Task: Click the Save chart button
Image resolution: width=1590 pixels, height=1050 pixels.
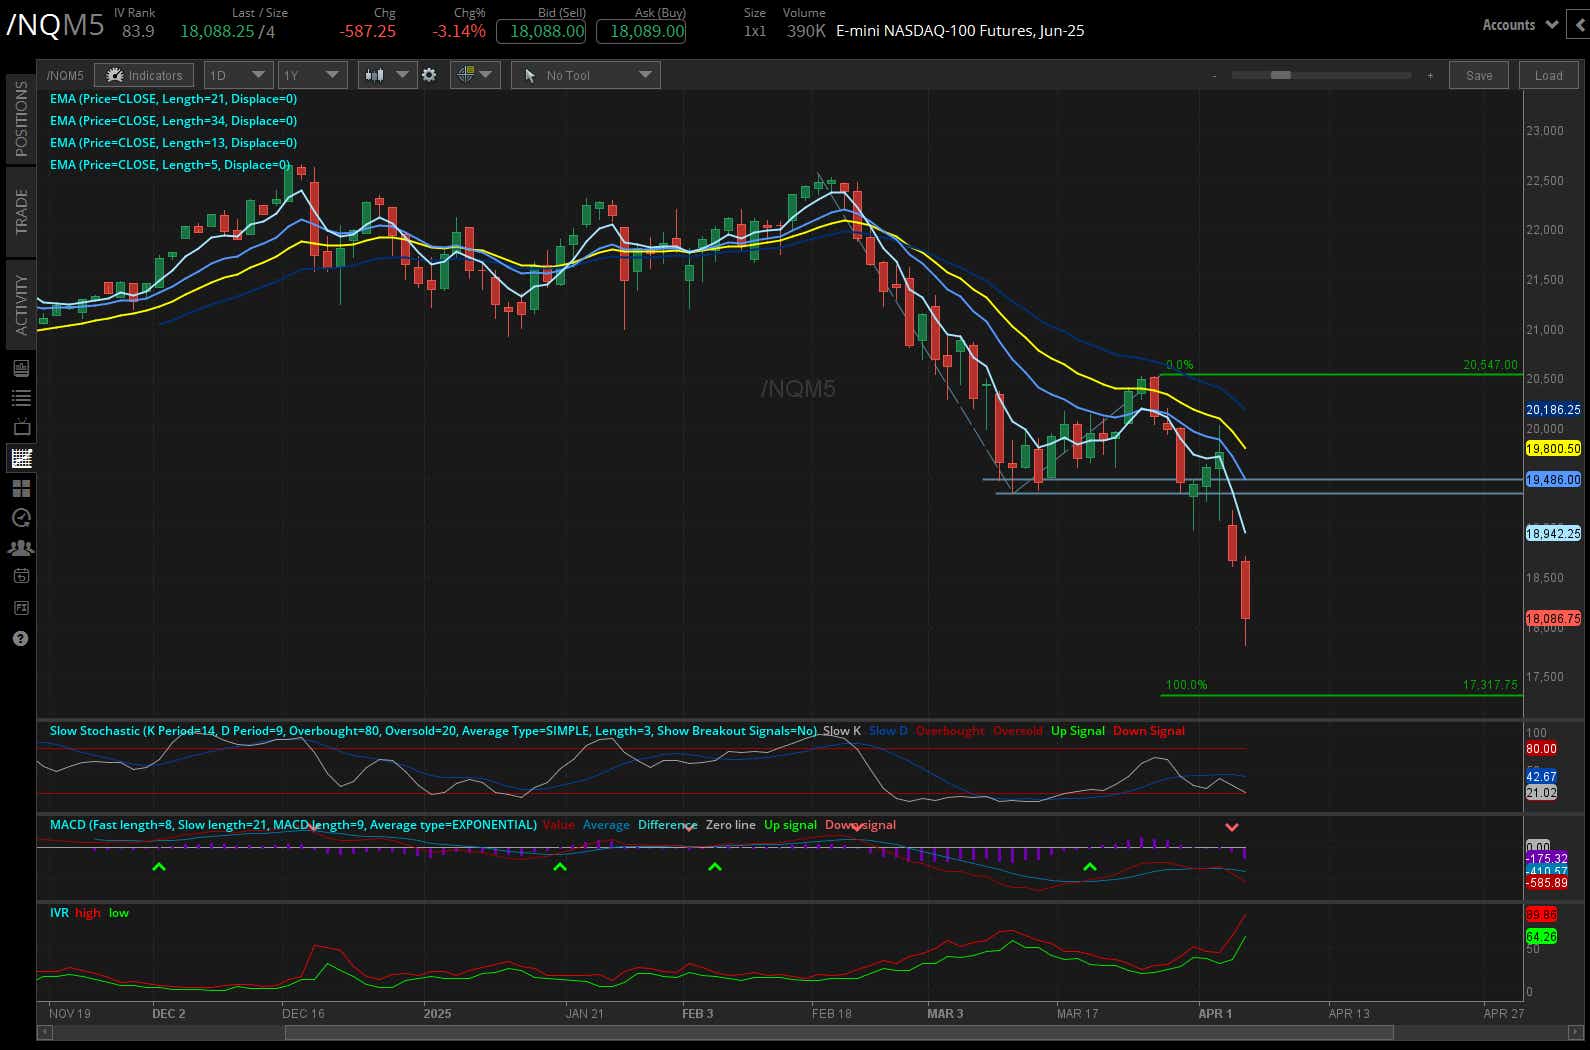Action: pyautogui.click(x=1479, y=75)
